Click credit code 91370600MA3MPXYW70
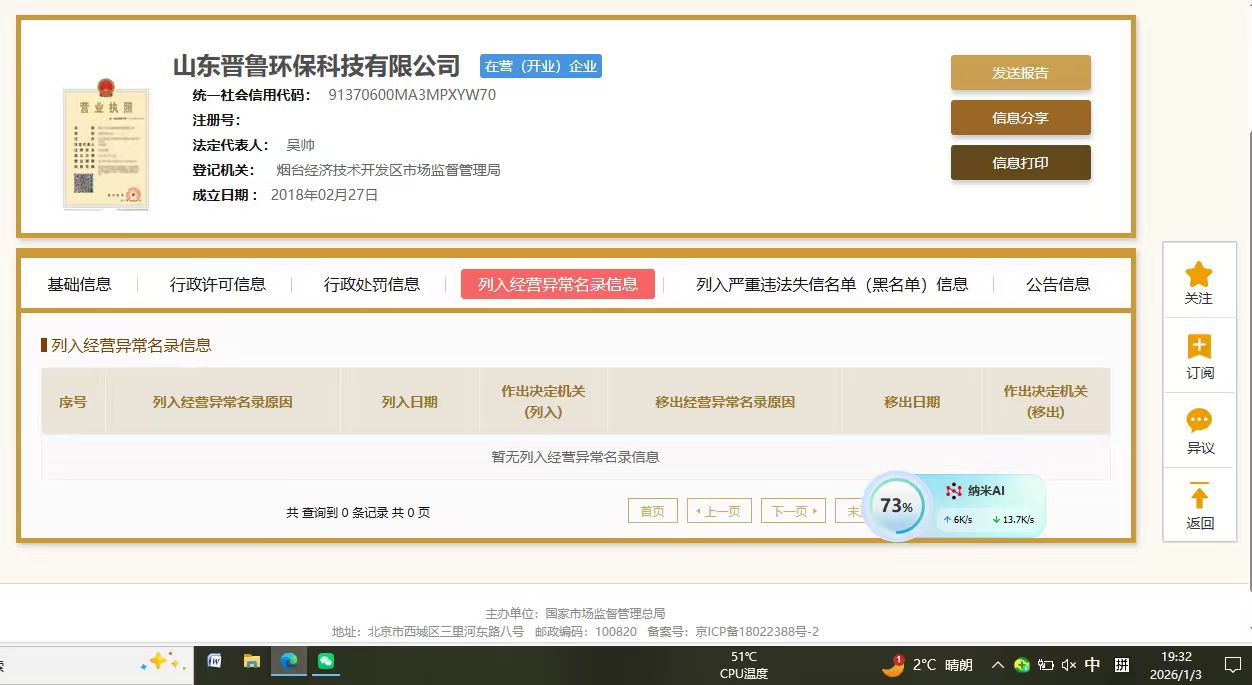 [x=412, y=95]
